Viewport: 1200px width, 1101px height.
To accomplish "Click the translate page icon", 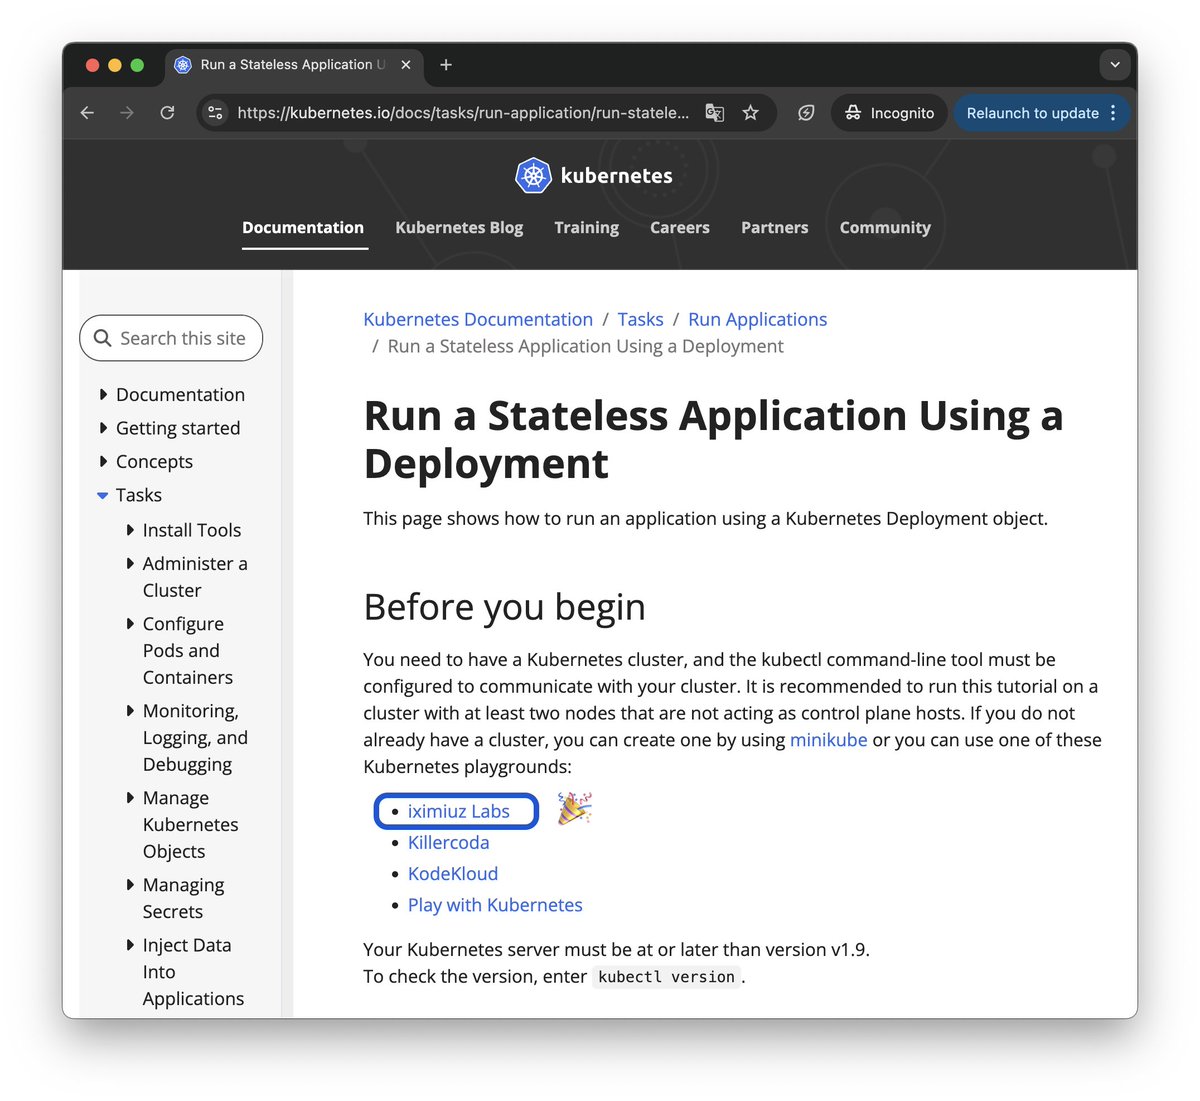I will tap(714, 113).
